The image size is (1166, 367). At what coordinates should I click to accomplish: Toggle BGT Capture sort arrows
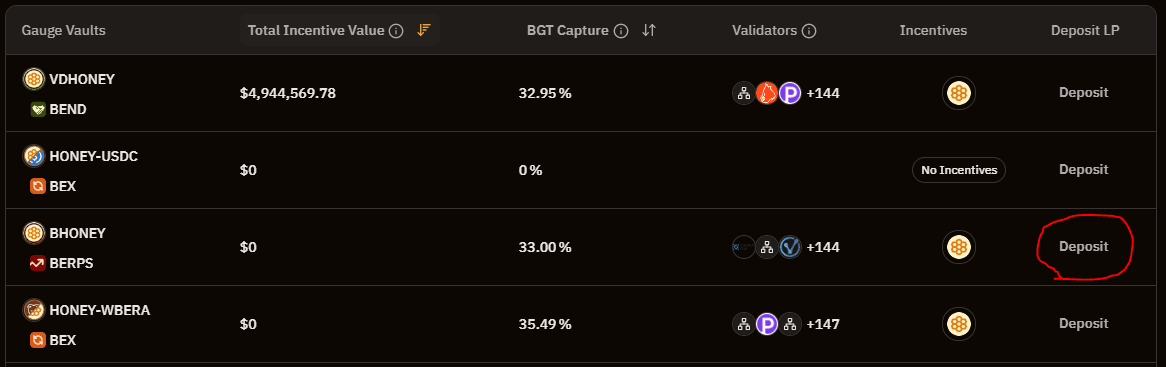coord(649,30)
